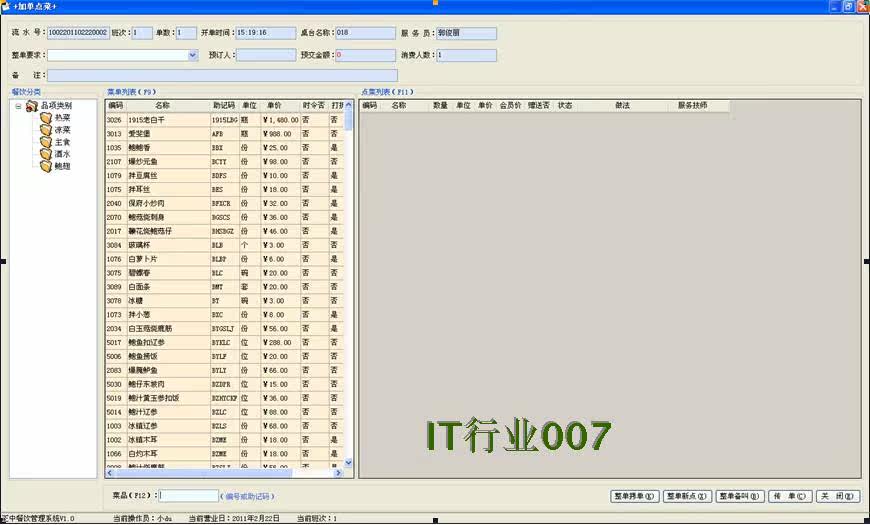Click the 会员价 header in the order list
The width and height of the screenshot is (870, 525).
pos(510,105)
